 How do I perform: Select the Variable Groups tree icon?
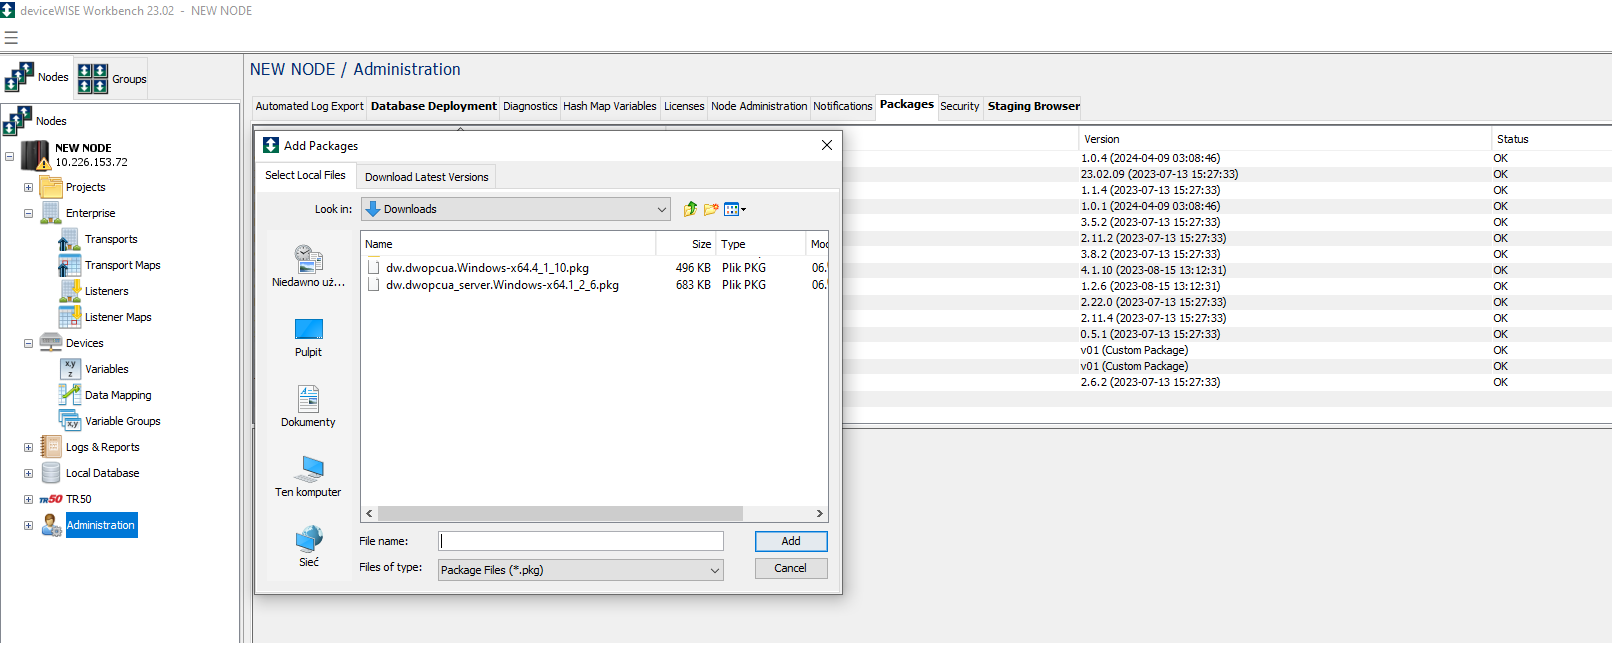(x=70, y=421)
